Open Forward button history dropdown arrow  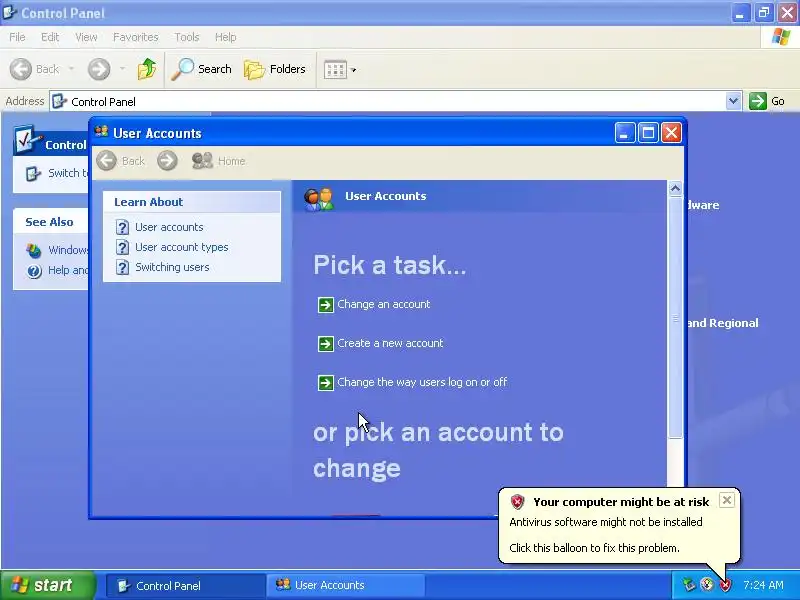pos(122,68)
